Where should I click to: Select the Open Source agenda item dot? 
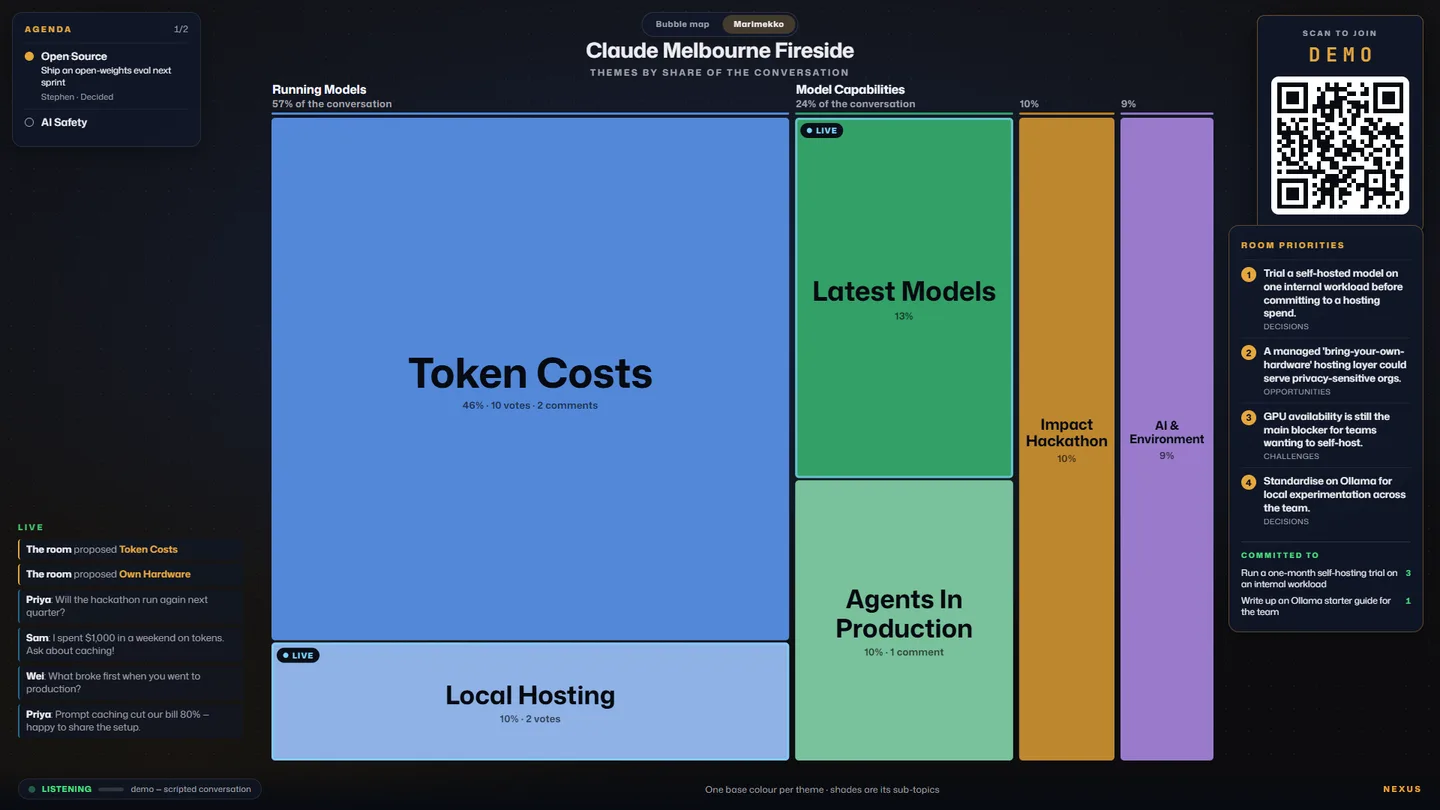click(x=29, y=57)
